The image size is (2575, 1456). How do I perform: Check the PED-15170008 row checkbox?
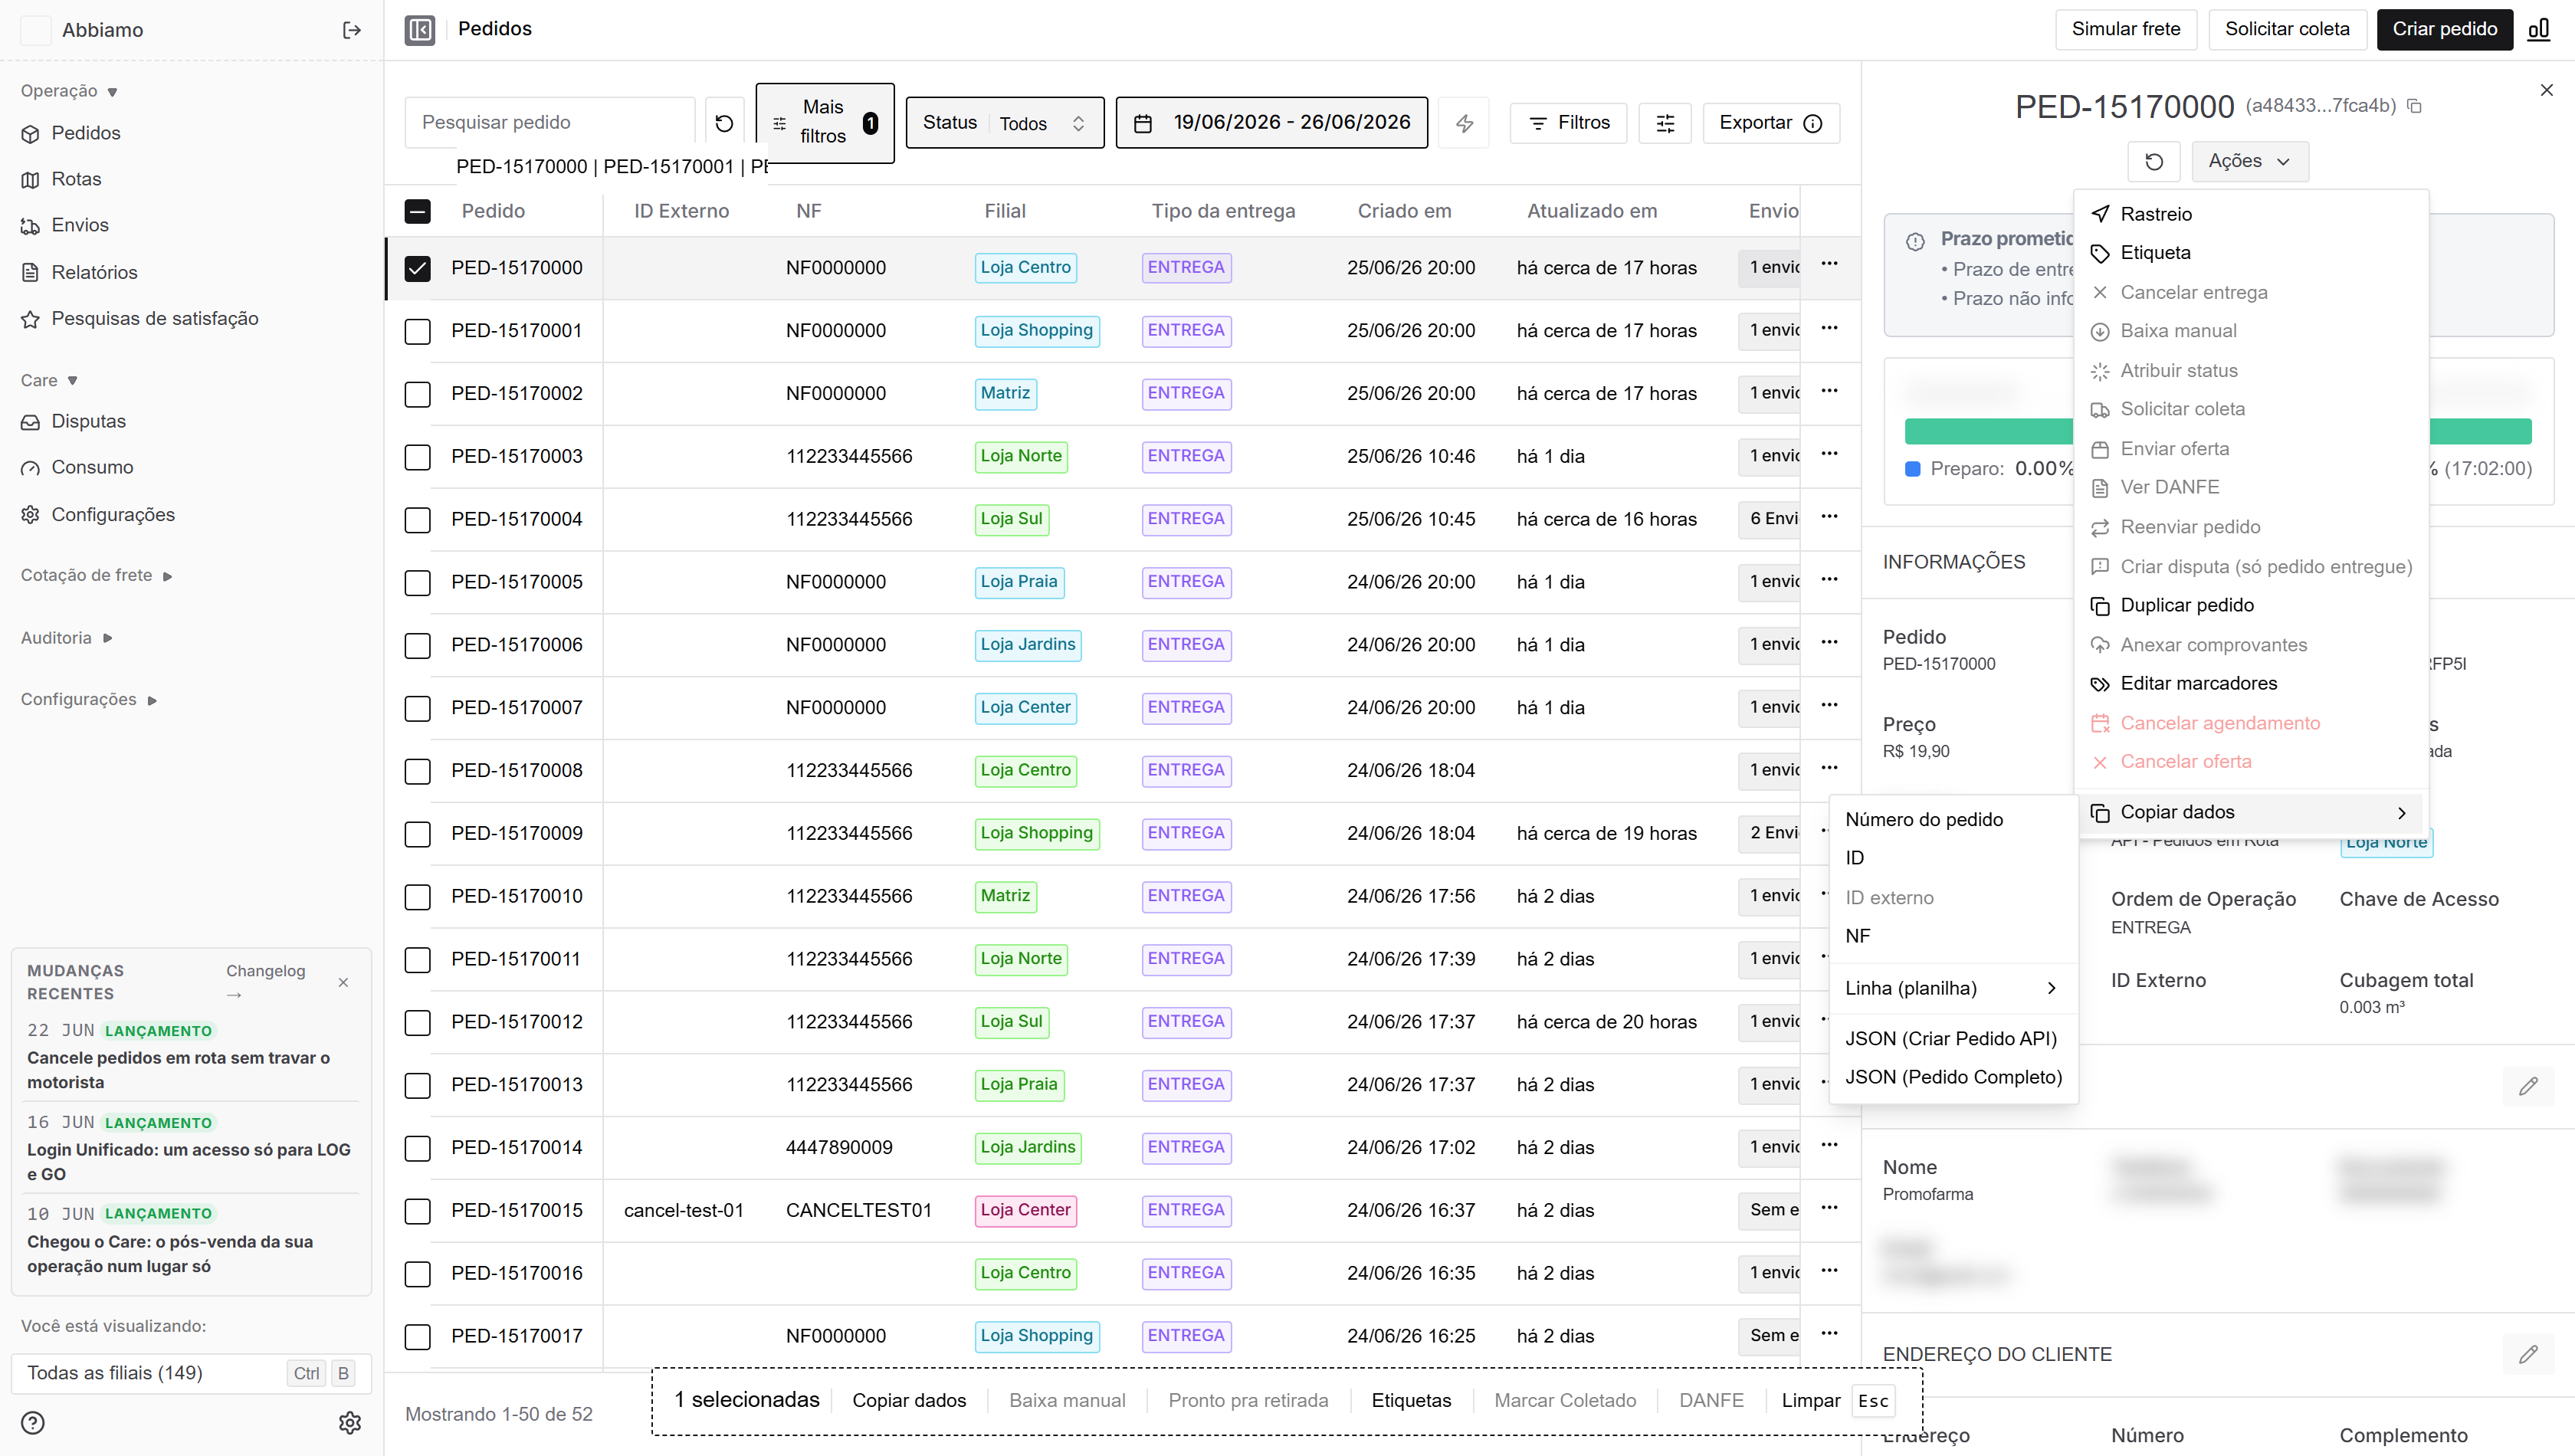click(417, 771)
